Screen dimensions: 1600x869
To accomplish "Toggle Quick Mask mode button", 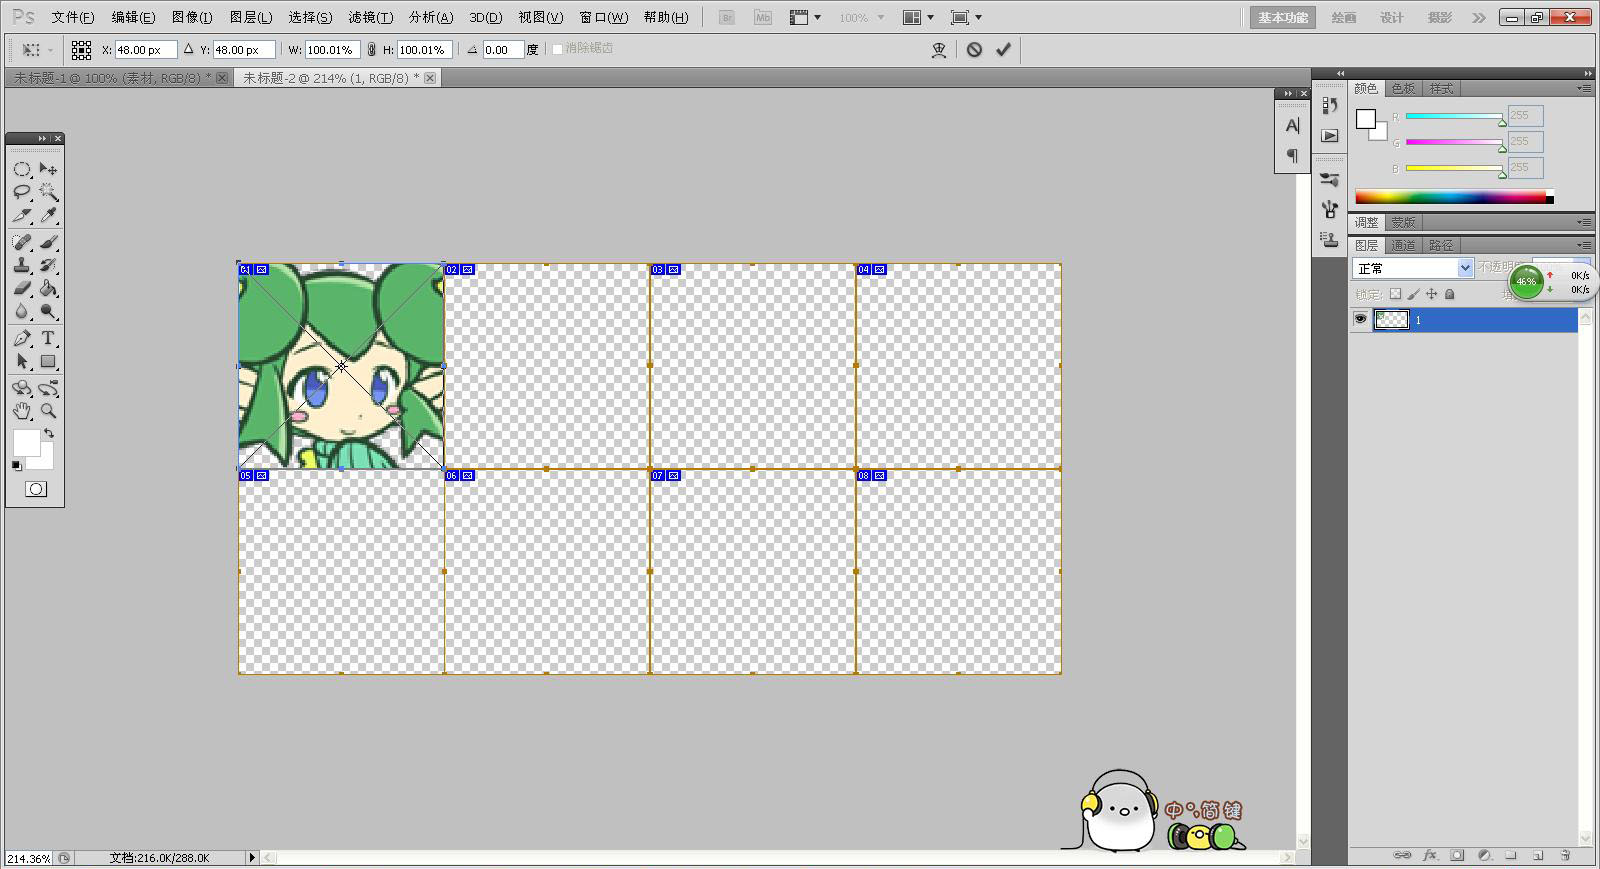I will (x=36, y=489).
